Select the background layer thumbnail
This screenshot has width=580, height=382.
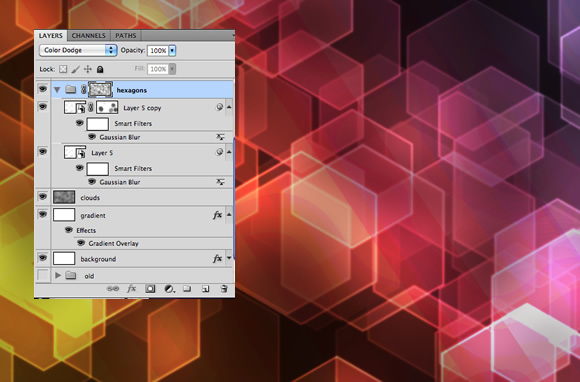tap(64, 258)
